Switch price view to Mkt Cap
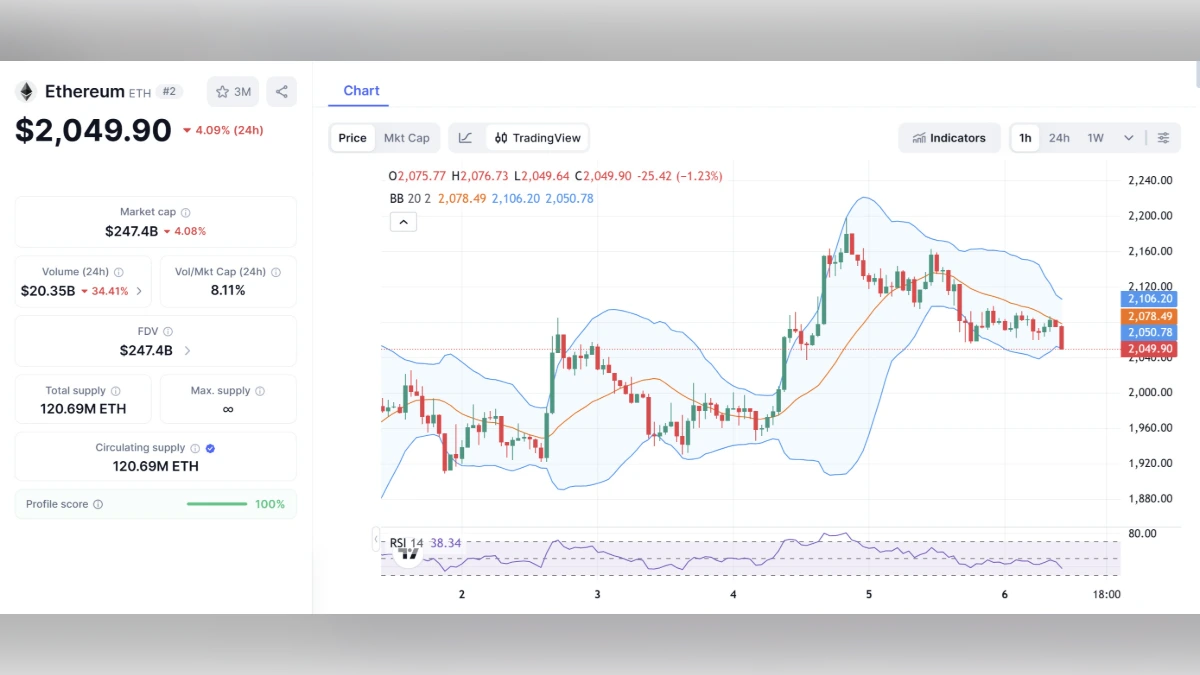The width and height of the screenshot is (1200, 675). pos(407,137)
